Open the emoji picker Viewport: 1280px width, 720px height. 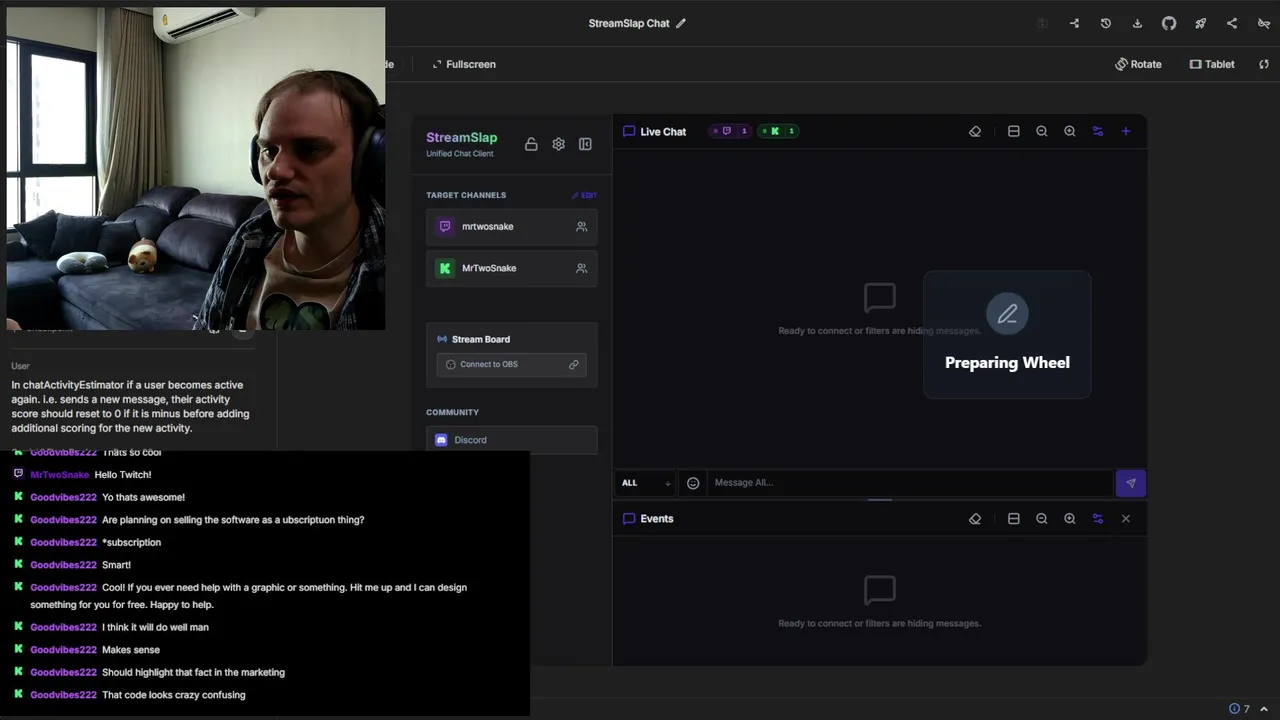coord(693,483)
